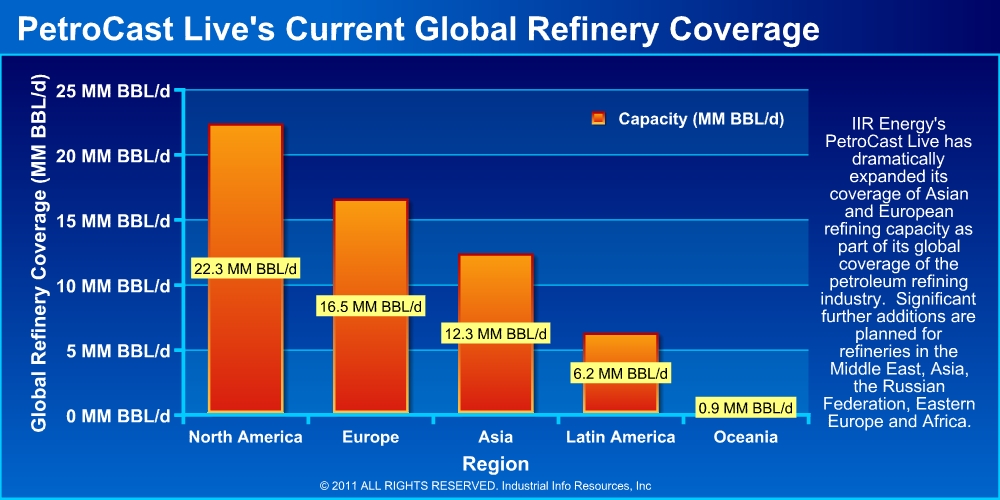Click the 16.5 MM BBL/d data label
The width and height of the screenshot is (1000, 500).
click(x=370, y=305)
